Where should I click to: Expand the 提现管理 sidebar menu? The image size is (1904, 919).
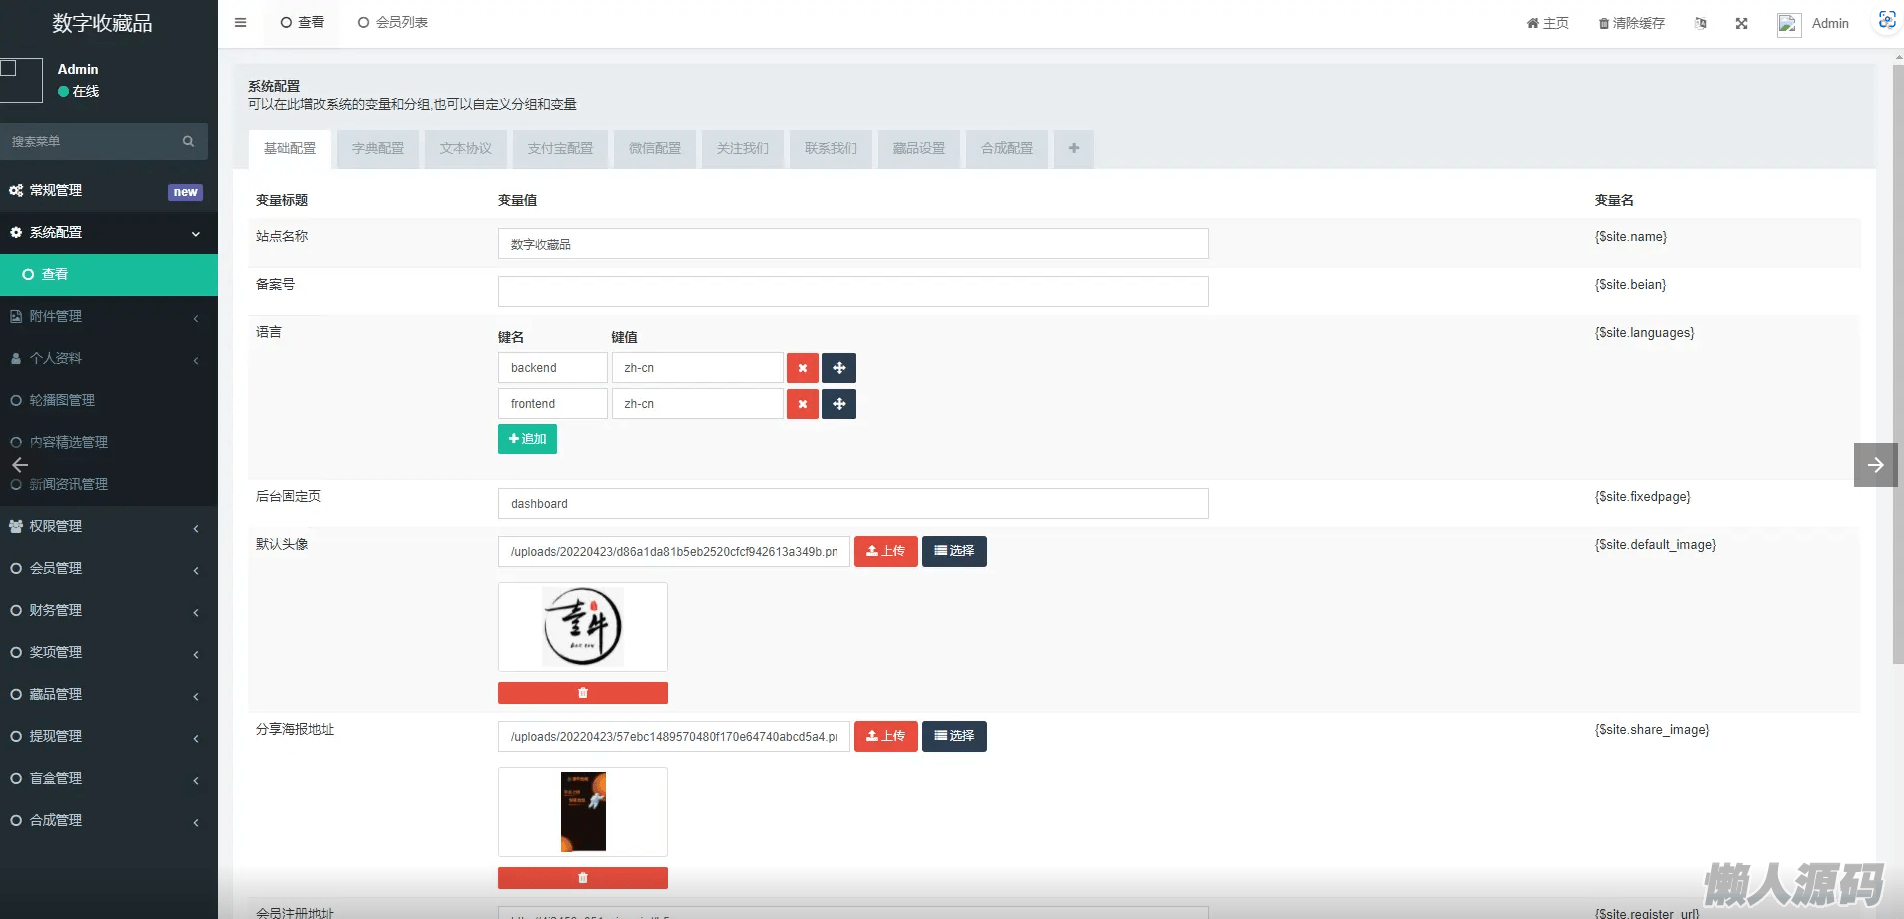(x=109, y=737)
